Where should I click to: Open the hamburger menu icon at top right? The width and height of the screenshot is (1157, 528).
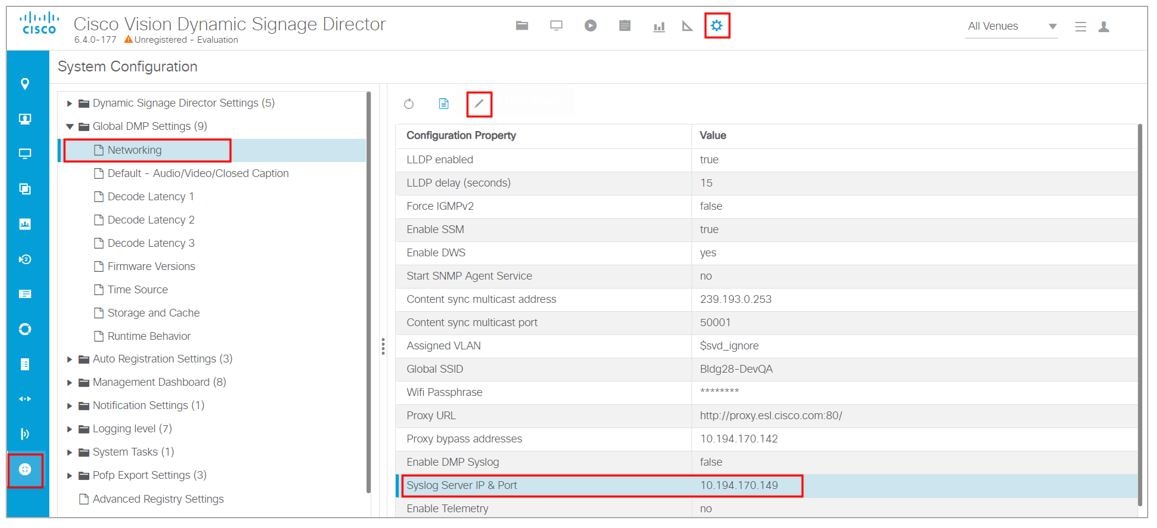[x=1080, y=27]
